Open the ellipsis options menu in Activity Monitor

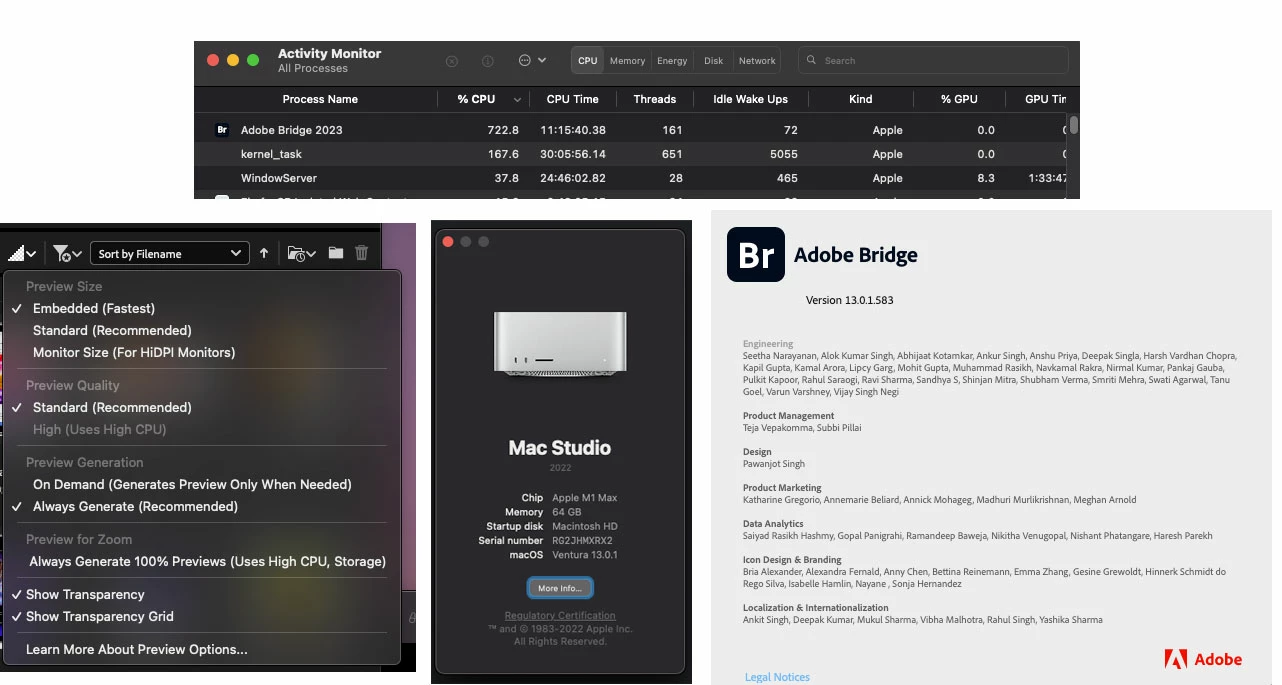pyautogui.click(x=532, y=61)
